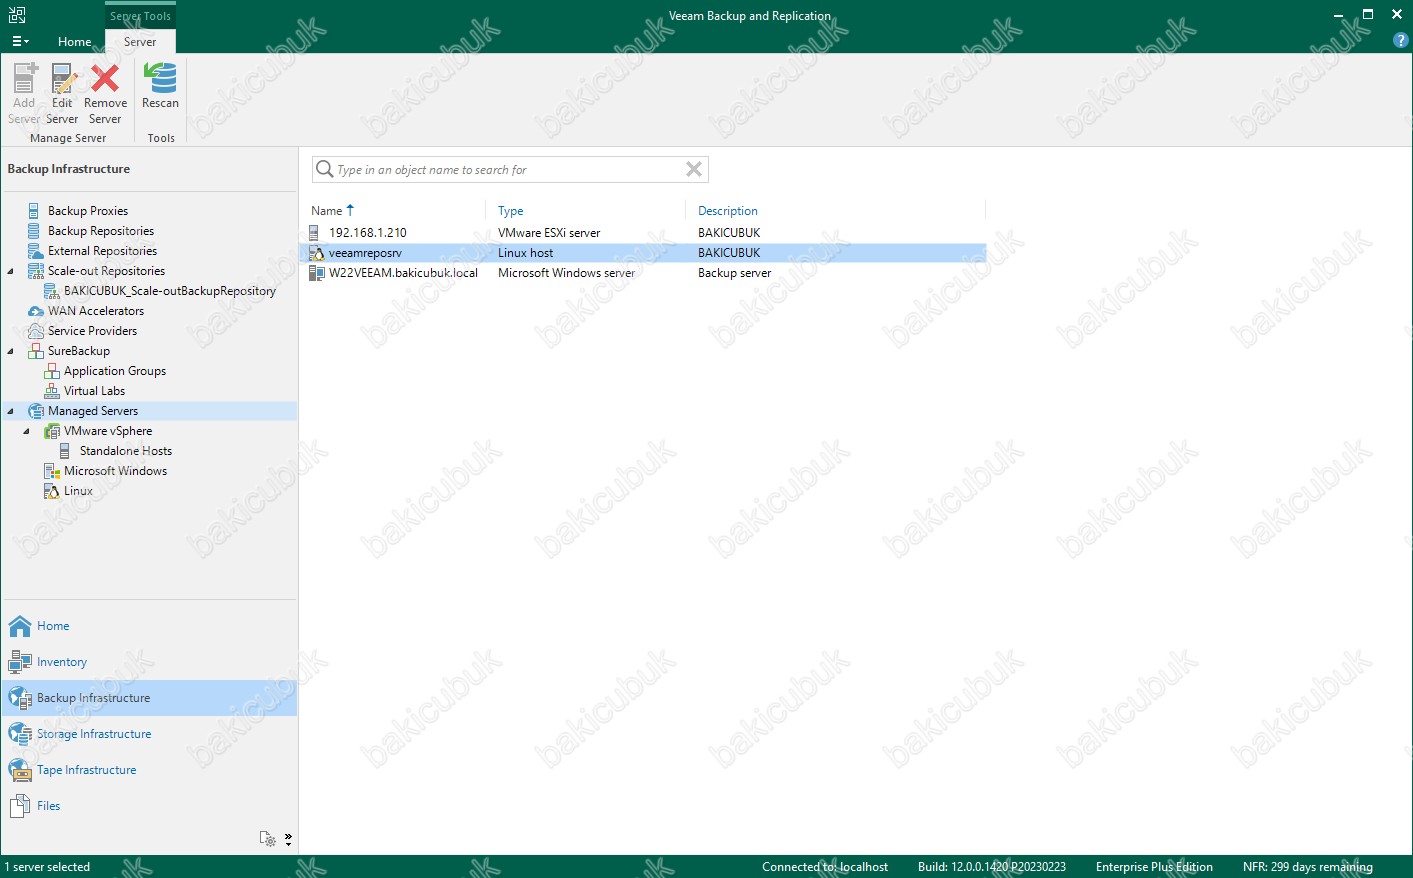
Task: Click the search box for object names
Action: (509, 170)
